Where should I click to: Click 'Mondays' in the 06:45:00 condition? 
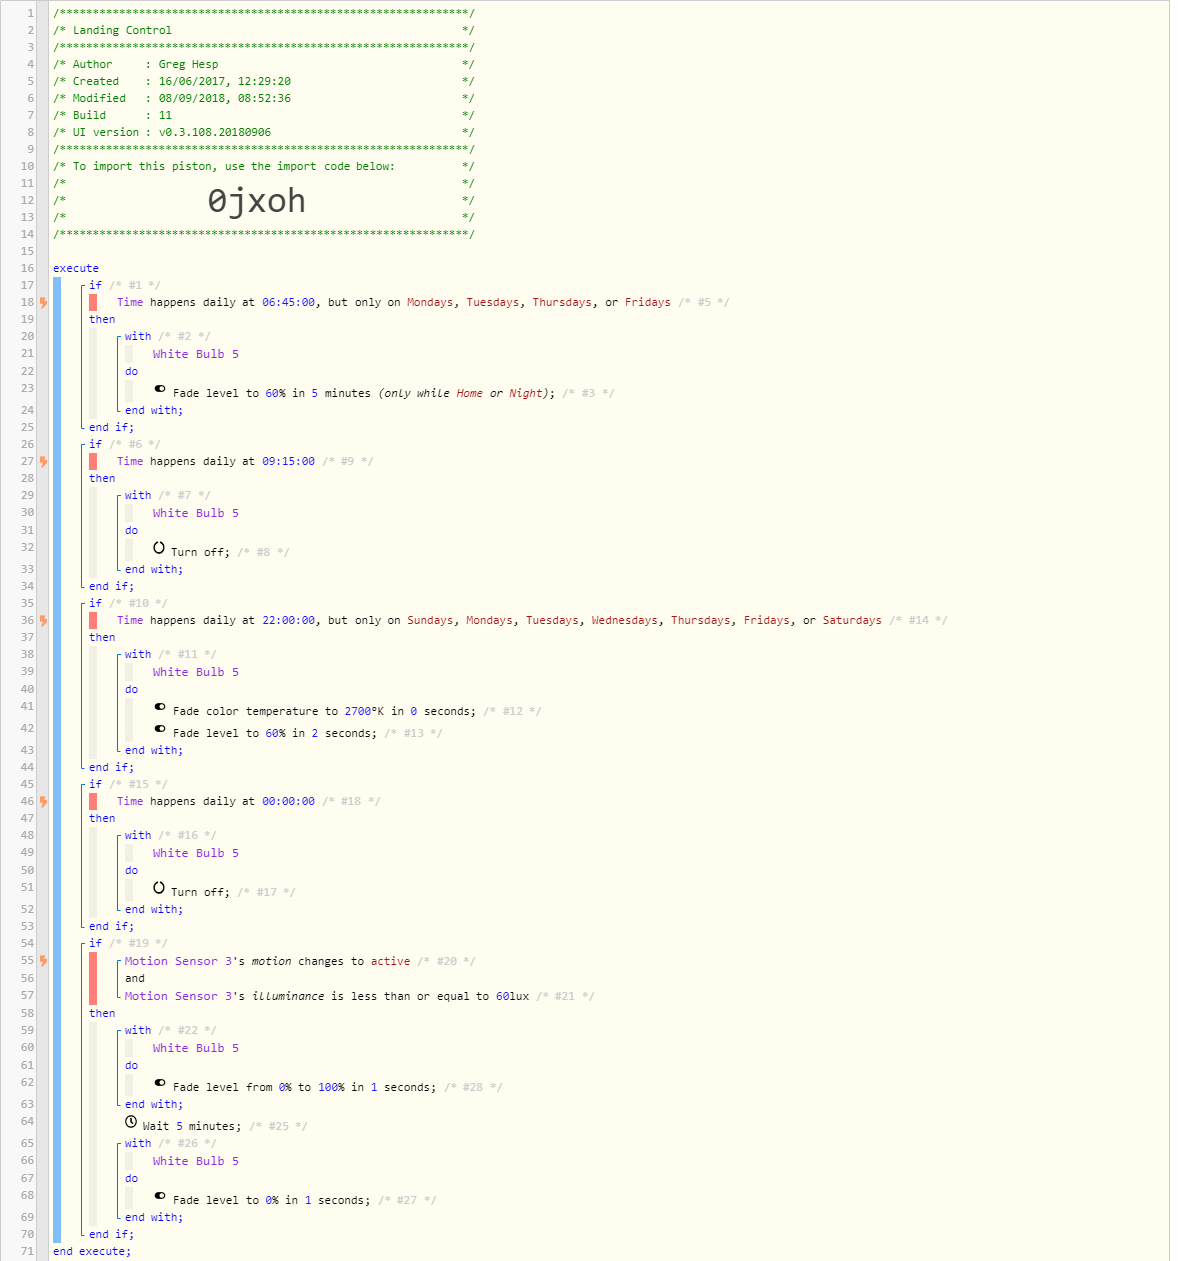pos(430,302)
